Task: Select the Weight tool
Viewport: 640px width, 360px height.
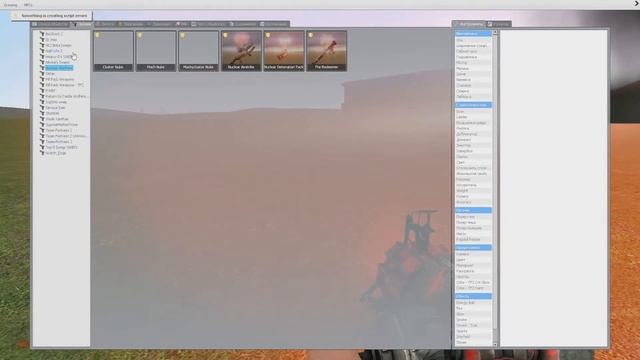Action: point(473,191)
